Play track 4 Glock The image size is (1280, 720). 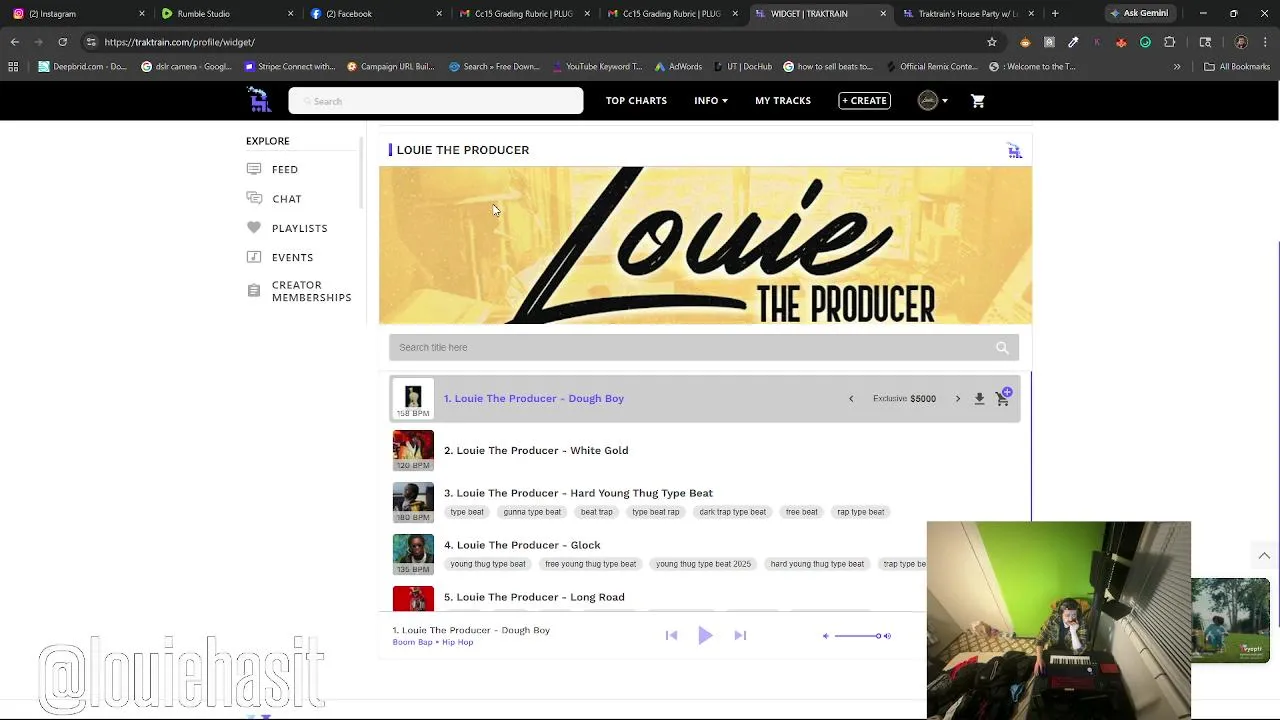coord(522,545)
